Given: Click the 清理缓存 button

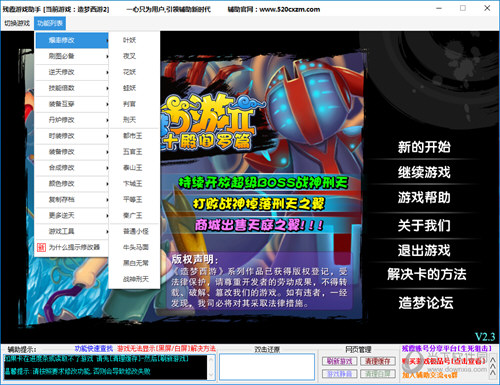Looking at the screenshot, I should (378, 361).
